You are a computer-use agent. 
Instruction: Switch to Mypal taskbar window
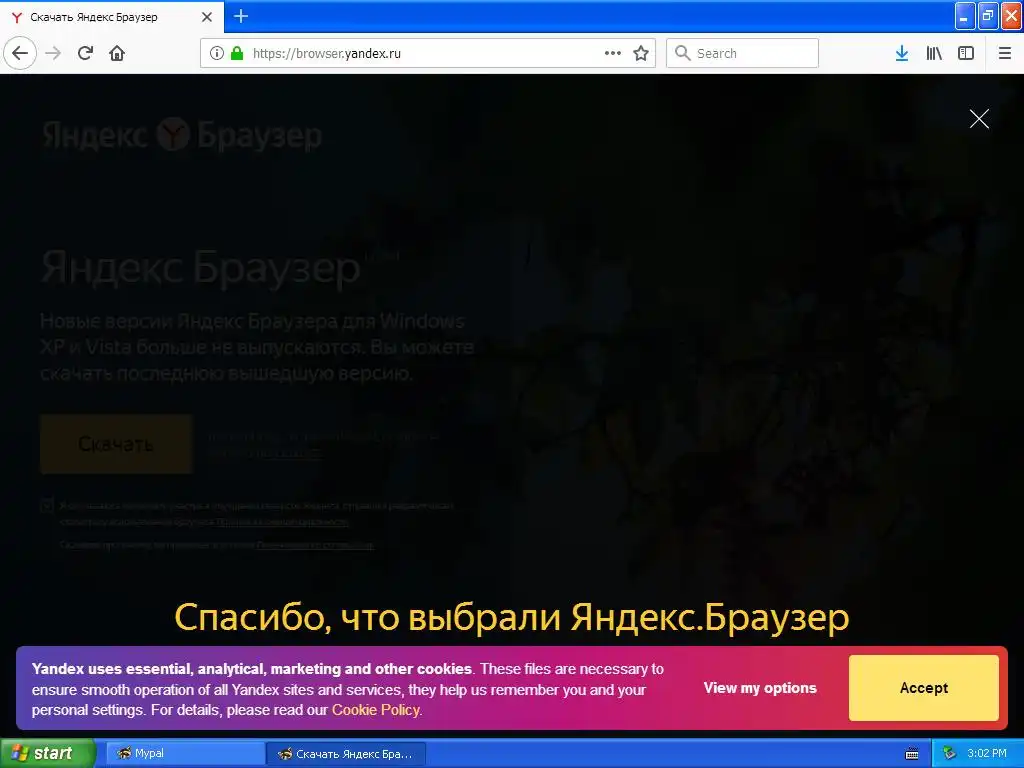184,753
